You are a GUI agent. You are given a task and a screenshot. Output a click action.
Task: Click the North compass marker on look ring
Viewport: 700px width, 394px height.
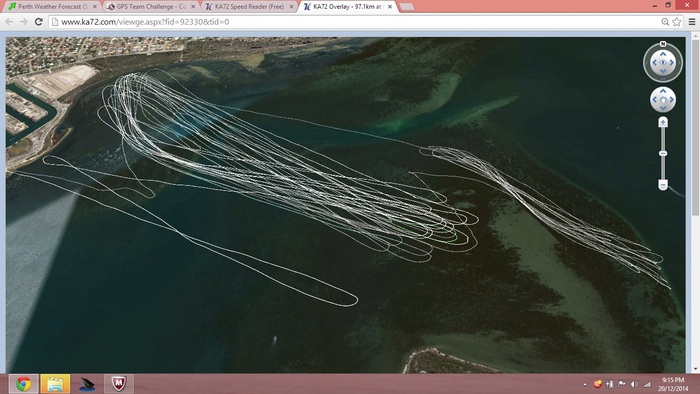[x=663, y=44]
